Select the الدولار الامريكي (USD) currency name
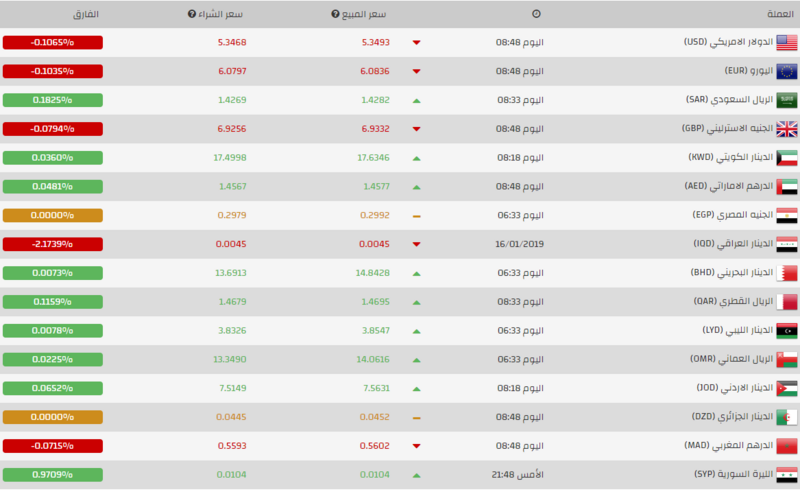800x492 pixels. coord(729,42)
